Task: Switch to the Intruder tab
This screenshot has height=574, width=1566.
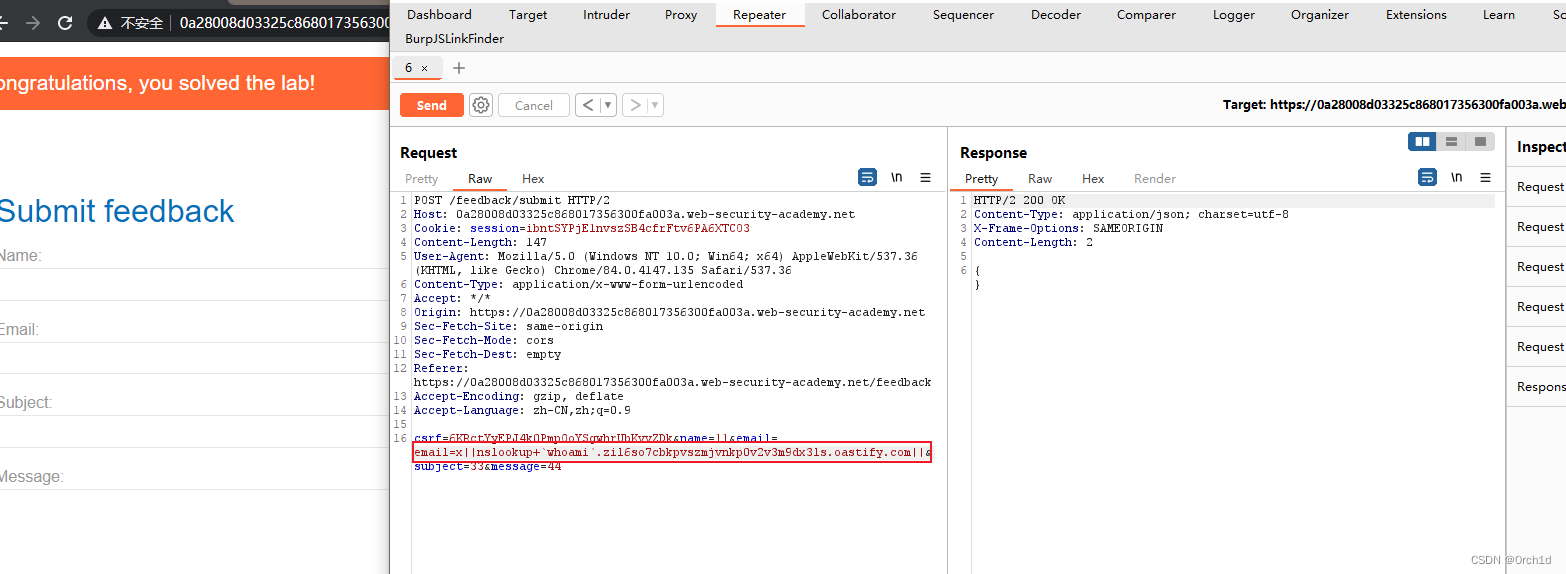Action: [606, 15]
